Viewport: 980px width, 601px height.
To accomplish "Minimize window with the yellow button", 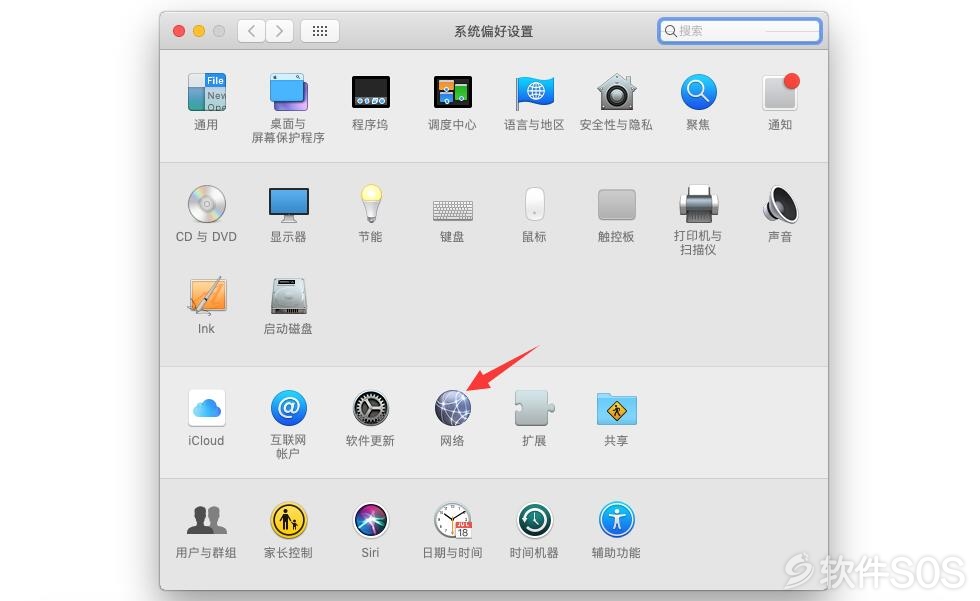I will pos(199,31).
